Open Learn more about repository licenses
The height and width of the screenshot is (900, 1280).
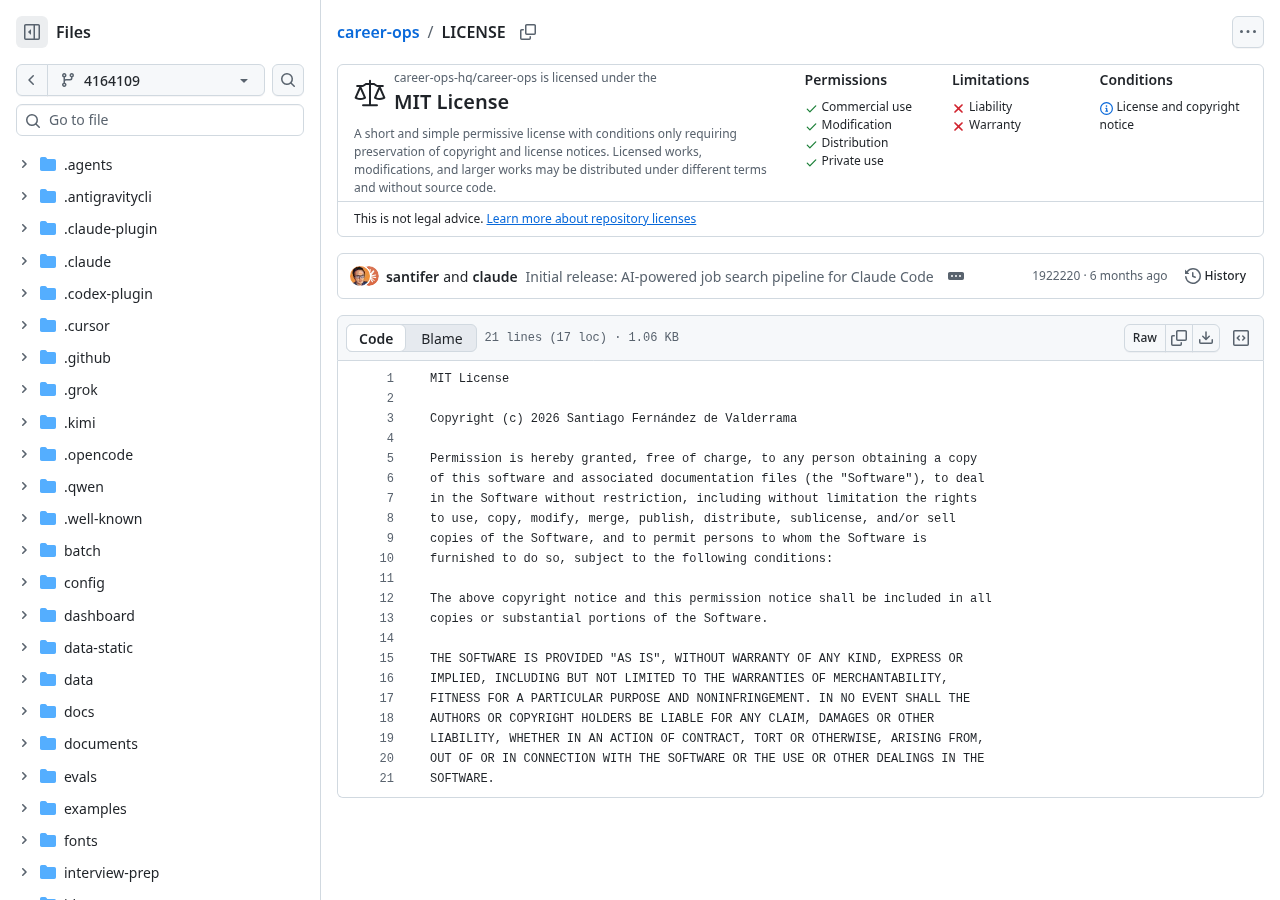pyautogui.click(x=591, y=218)
